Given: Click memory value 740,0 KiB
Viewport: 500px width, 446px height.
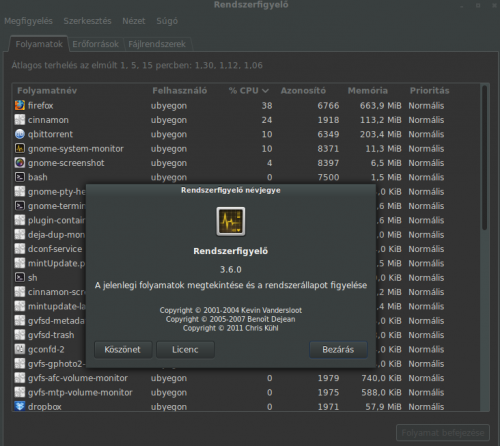Looking at the screenshot, I should click(382, 378).
